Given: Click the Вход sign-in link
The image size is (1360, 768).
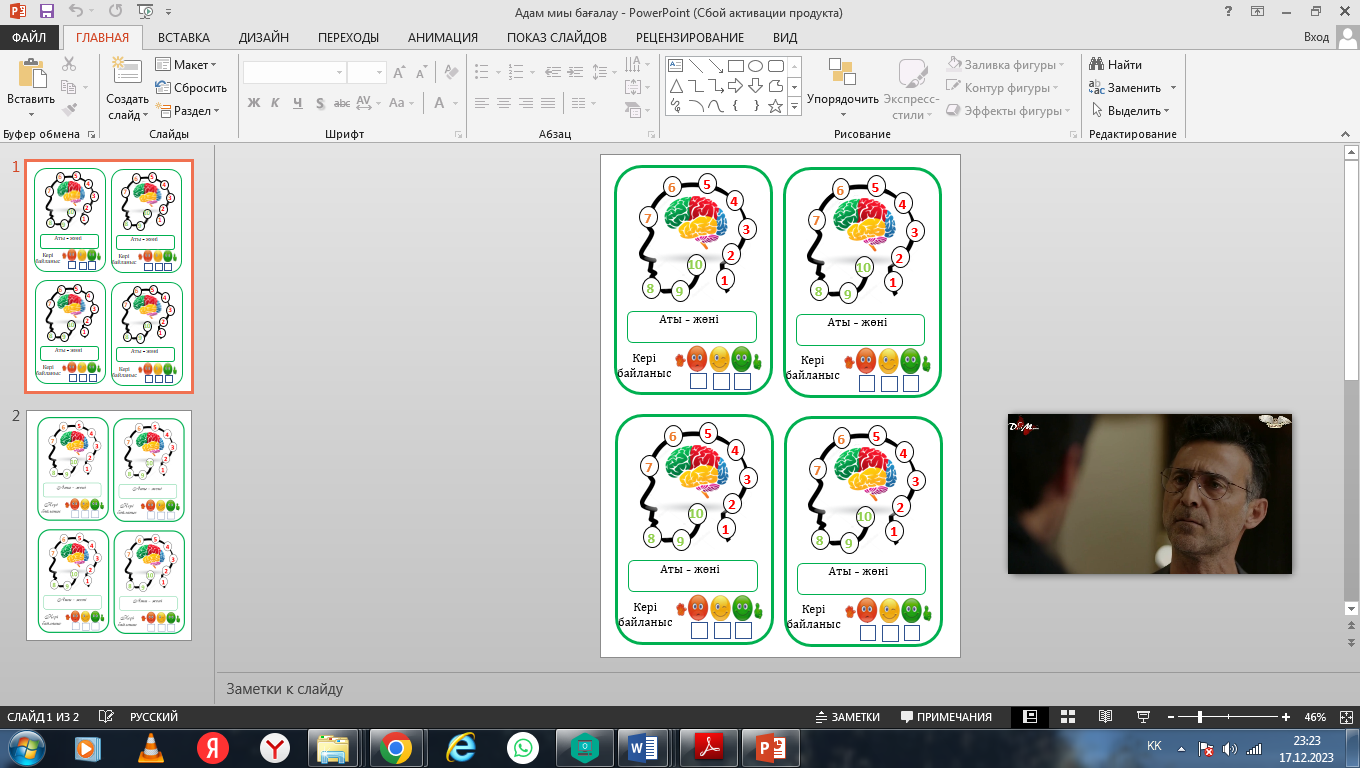Looking at the screenshot, I should coord(1316,37).
